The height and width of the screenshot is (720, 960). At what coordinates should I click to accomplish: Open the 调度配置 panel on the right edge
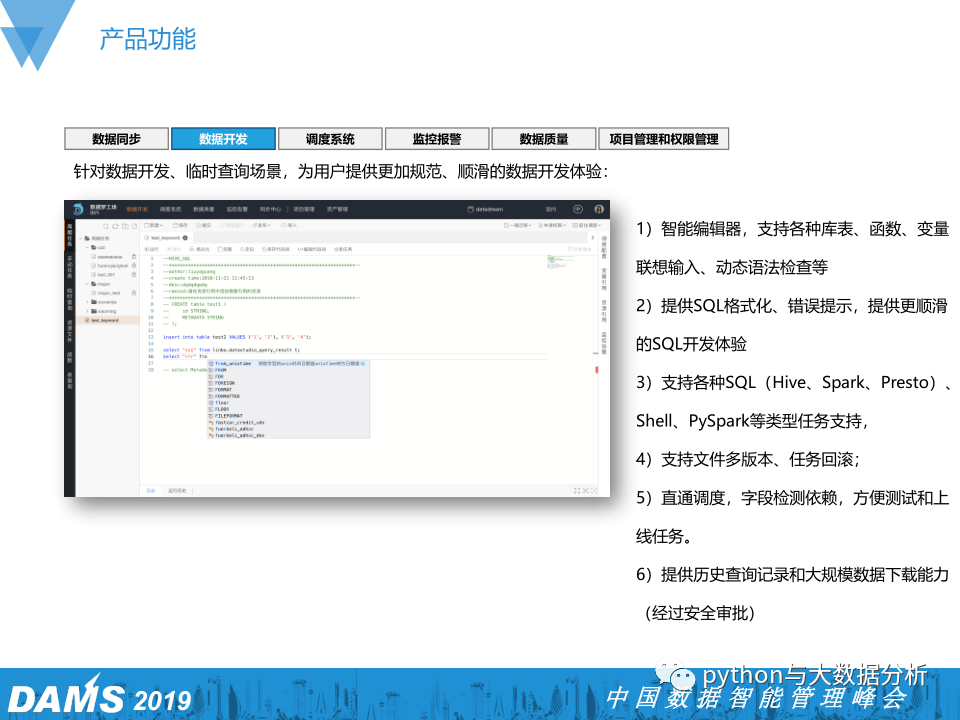(604, 247)
